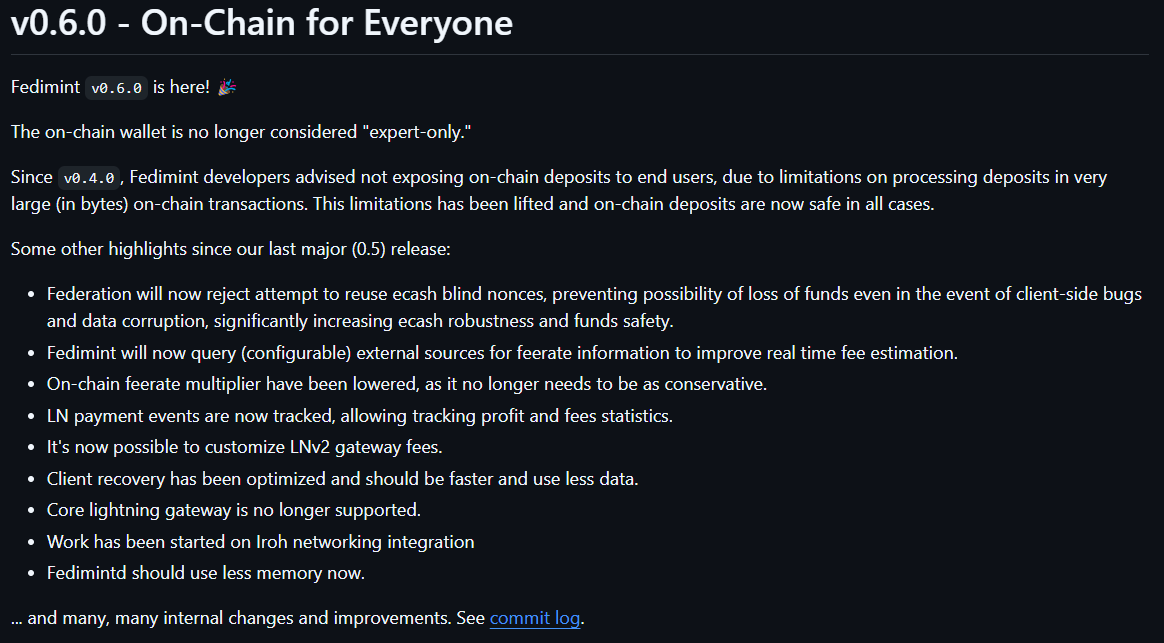Click the Core lightning gateway bullet
Screen dimensions: 1164x643
pos(233,510)
